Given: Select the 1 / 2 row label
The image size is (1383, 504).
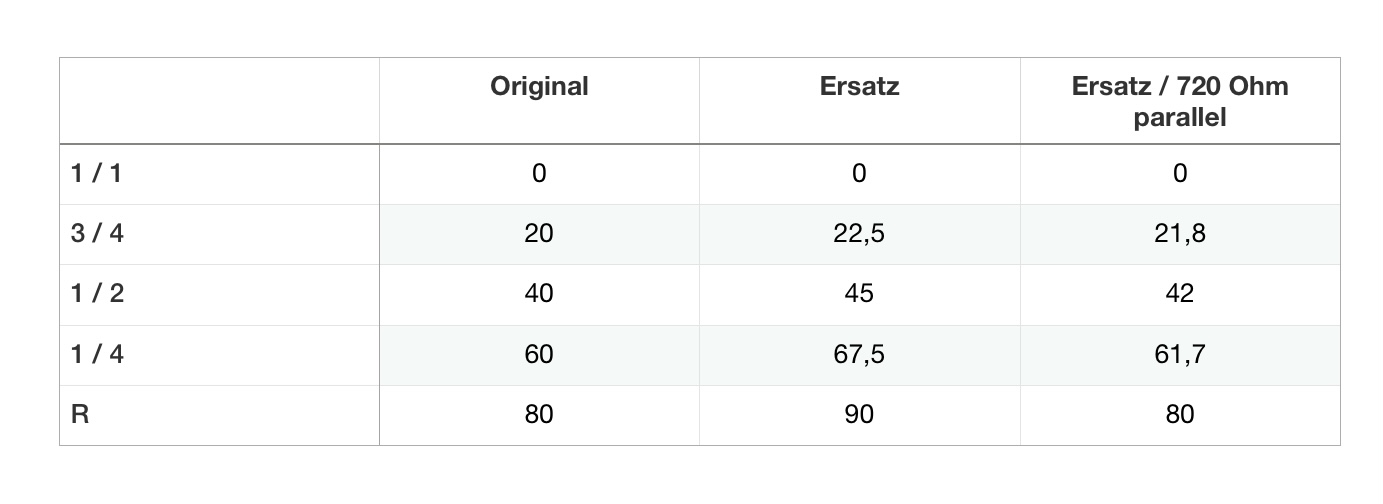Looking at the screenshot, I should point(97,294).
